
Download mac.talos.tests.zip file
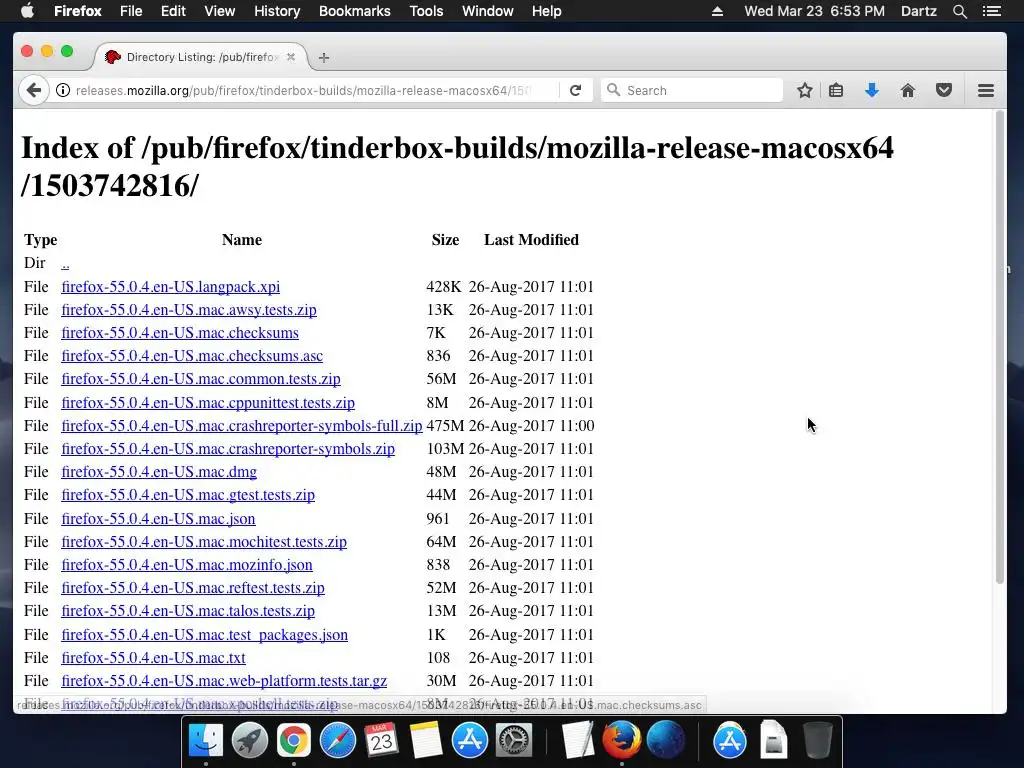(x=188, y=611)
